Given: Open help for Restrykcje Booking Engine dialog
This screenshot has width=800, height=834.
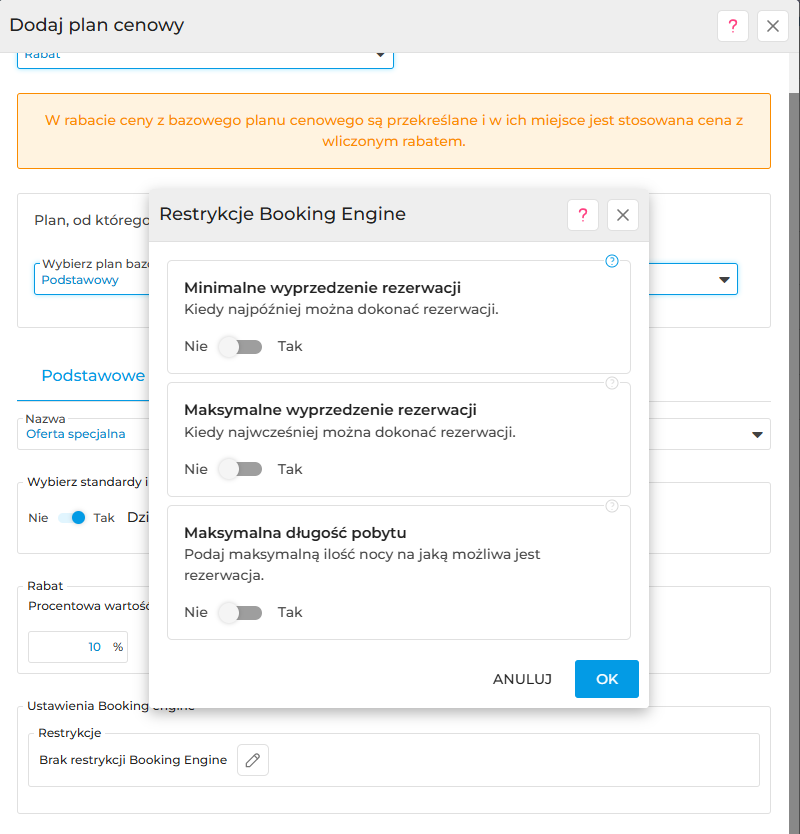Looking at the screenshot, I should pos(583,215).
